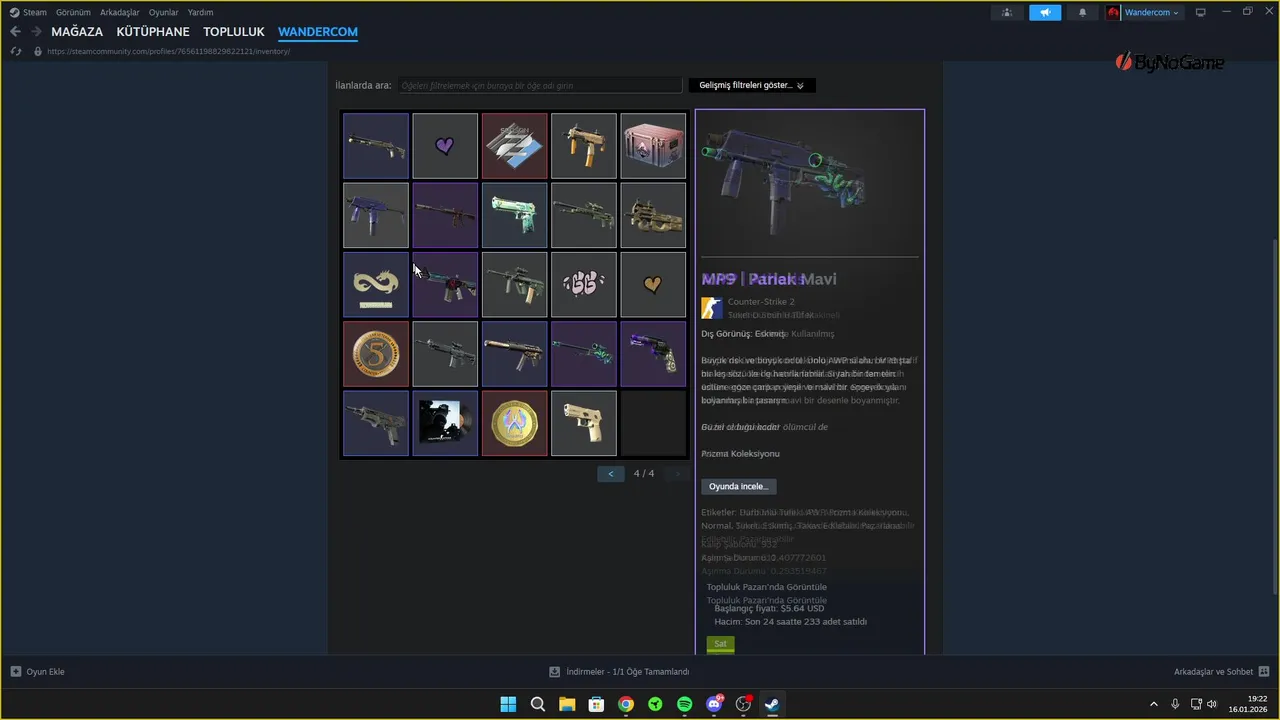Go to the KÜTÜPHANE tab

click(153, 32)
